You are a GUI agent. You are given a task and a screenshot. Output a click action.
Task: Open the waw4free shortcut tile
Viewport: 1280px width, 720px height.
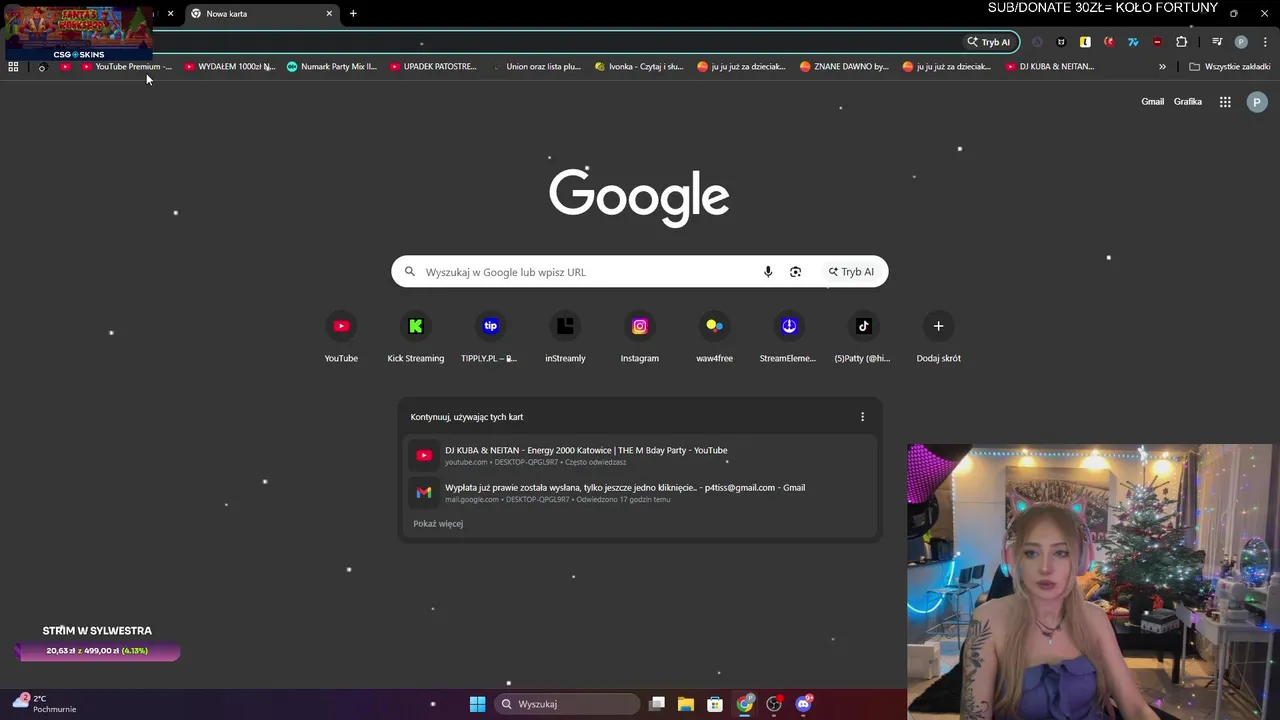(x=714, y=338)
